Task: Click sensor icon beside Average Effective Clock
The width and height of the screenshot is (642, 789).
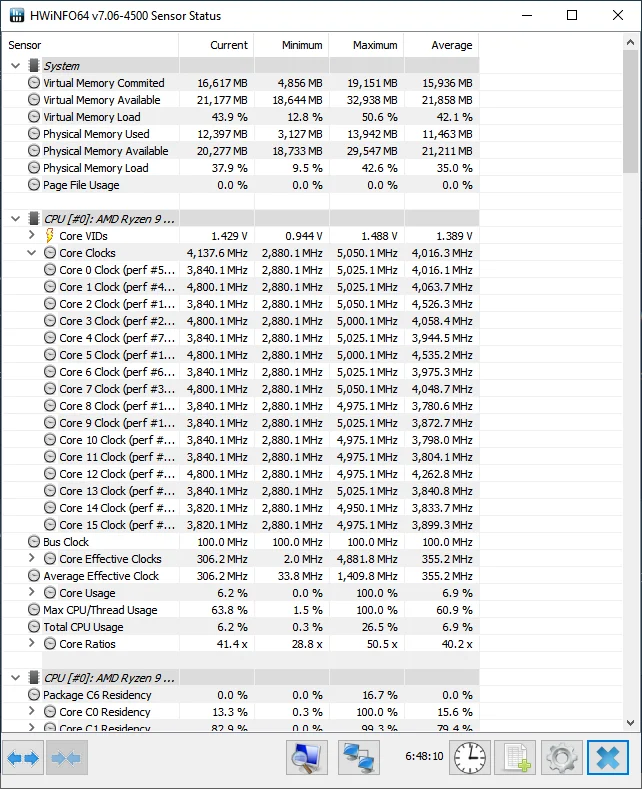Action: click(34, 575)
